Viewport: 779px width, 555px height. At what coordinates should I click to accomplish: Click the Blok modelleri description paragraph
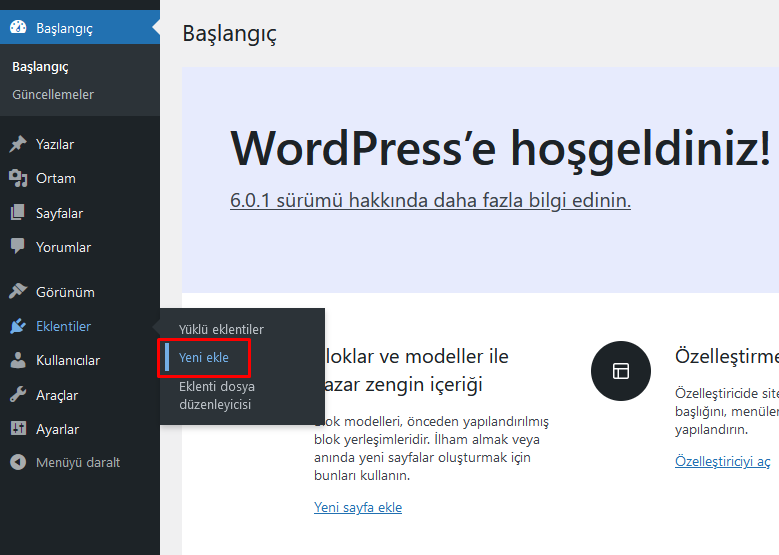click(431, 448)
